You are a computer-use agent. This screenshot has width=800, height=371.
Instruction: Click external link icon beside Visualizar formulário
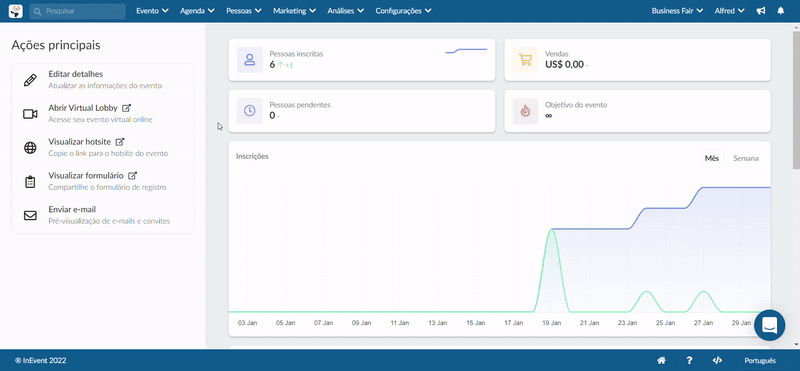(x=132, y=176)
